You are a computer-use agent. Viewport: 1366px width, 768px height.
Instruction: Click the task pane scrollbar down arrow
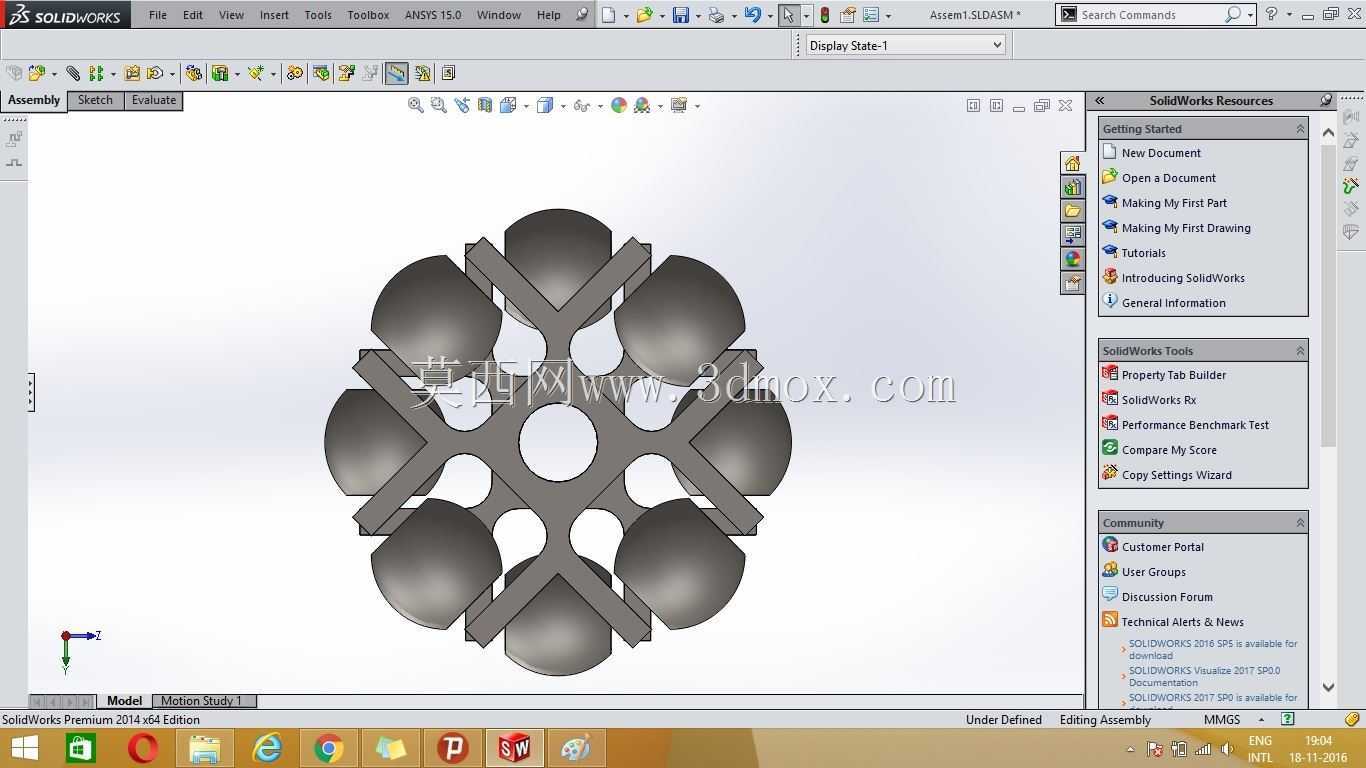coord(1328,687)
